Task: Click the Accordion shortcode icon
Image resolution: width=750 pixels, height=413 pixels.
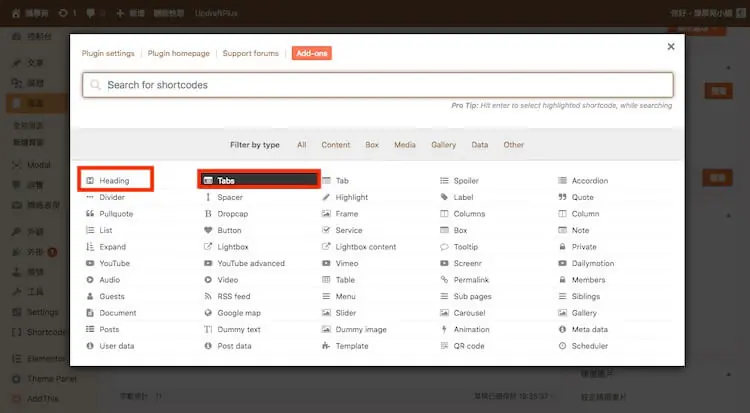Action: point(562,180)
